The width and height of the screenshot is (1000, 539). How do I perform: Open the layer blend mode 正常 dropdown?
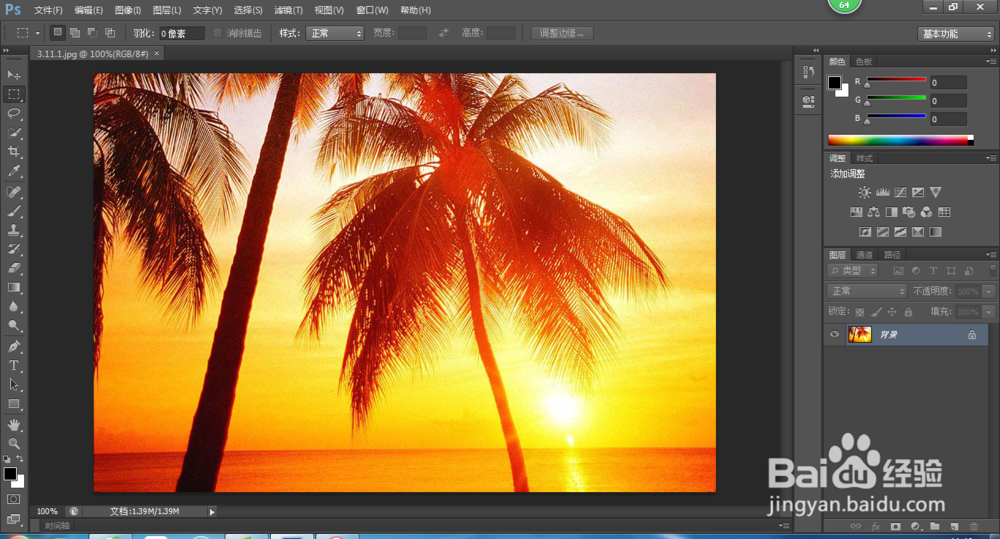tap(867, 291)
